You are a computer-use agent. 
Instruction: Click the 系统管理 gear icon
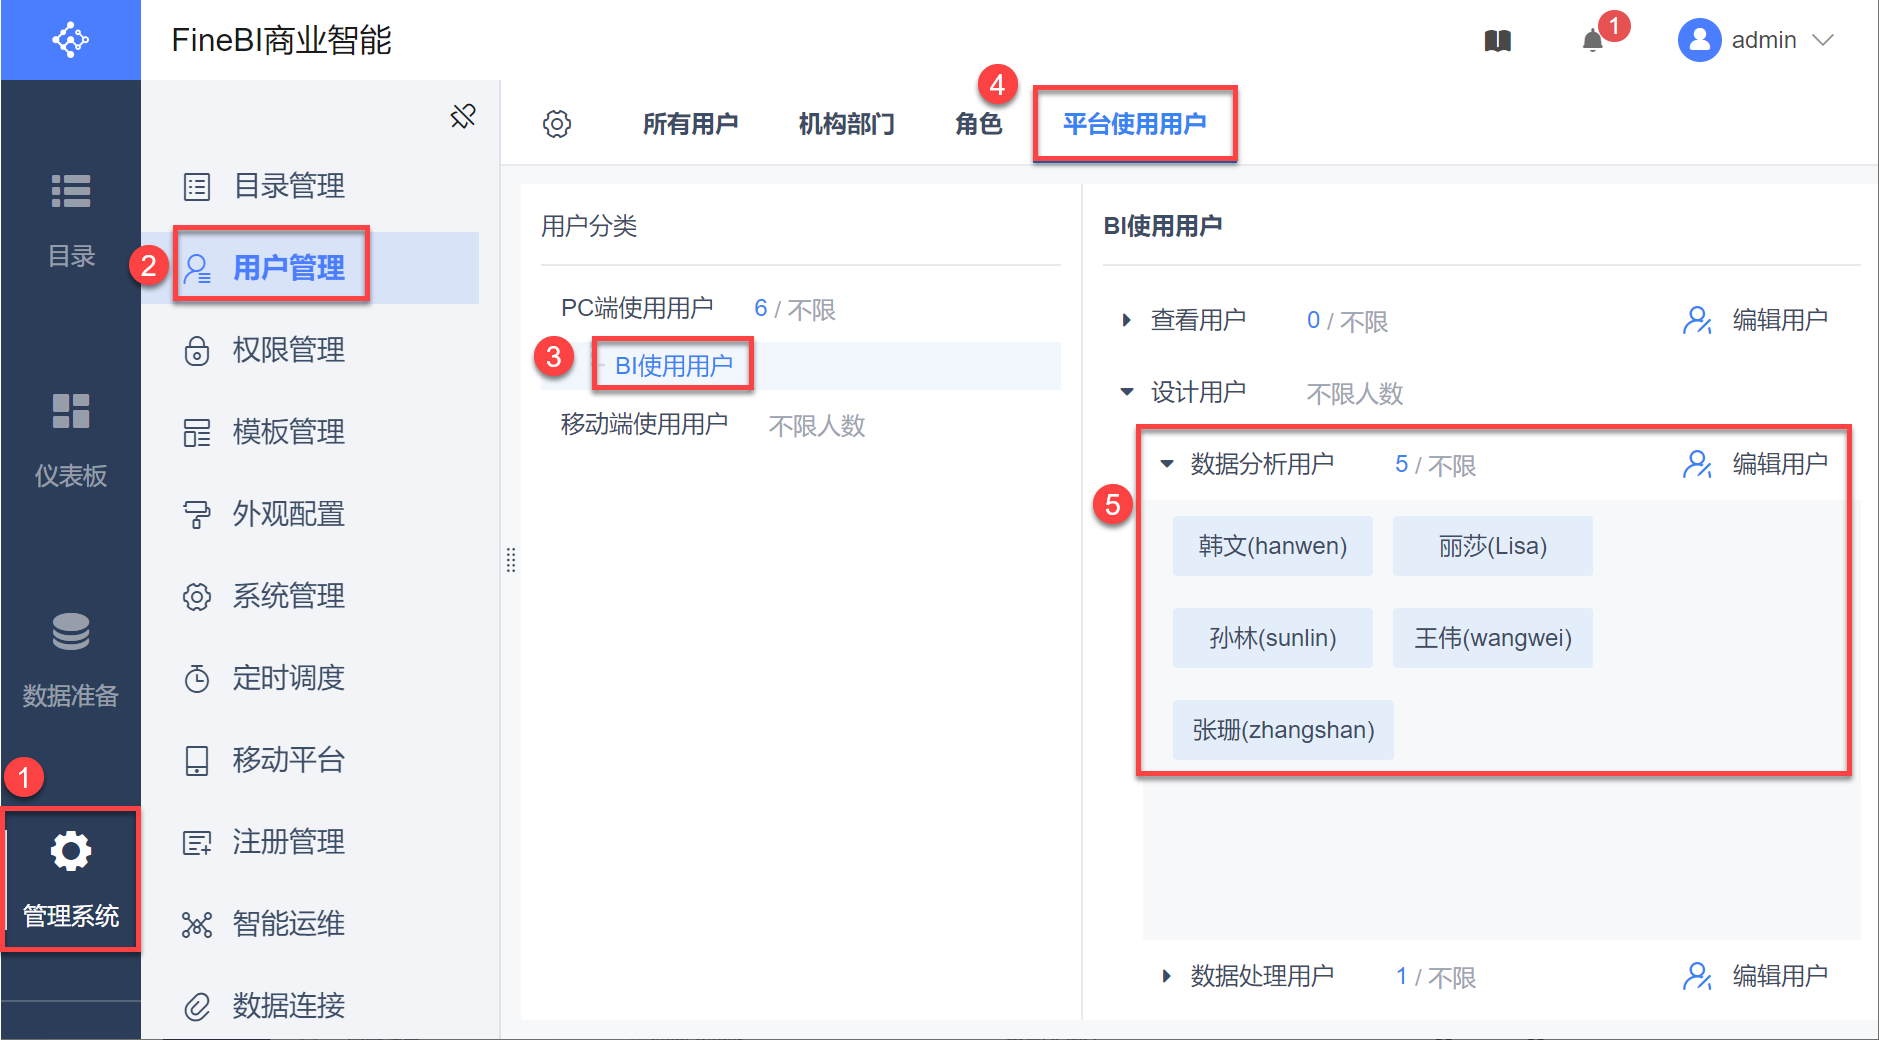coord(197,596)
